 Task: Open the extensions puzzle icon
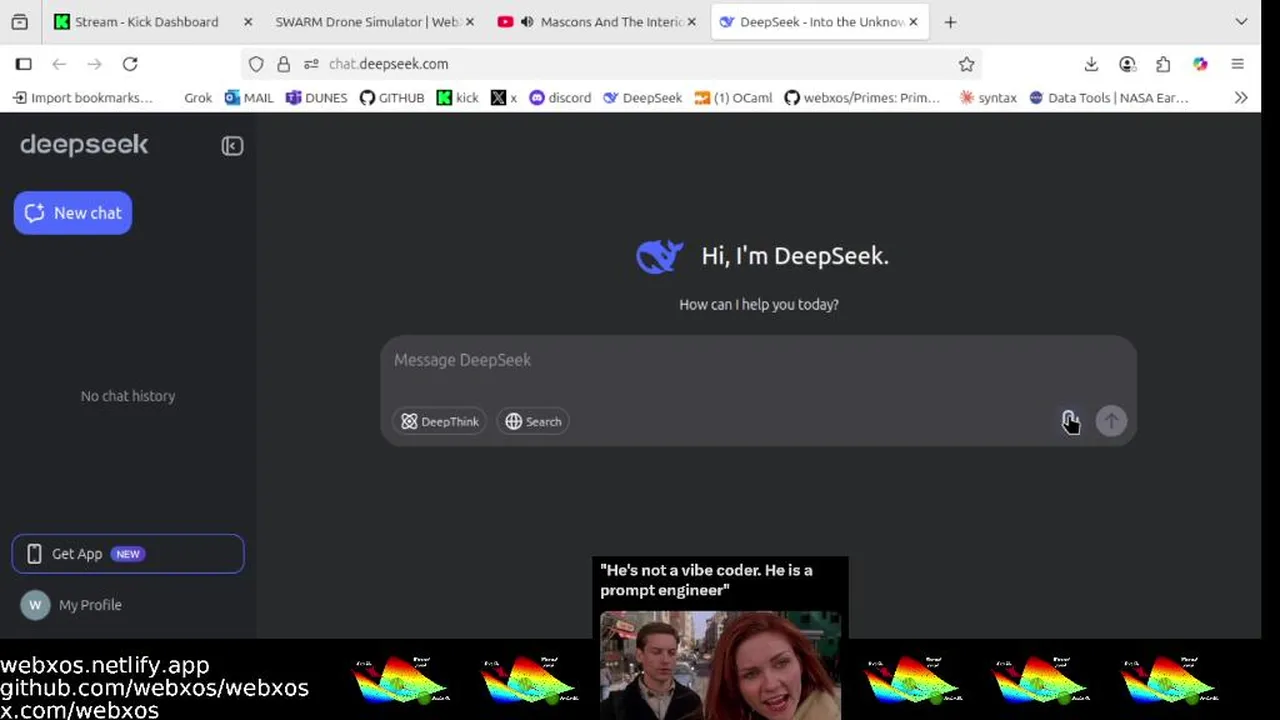1163,64
